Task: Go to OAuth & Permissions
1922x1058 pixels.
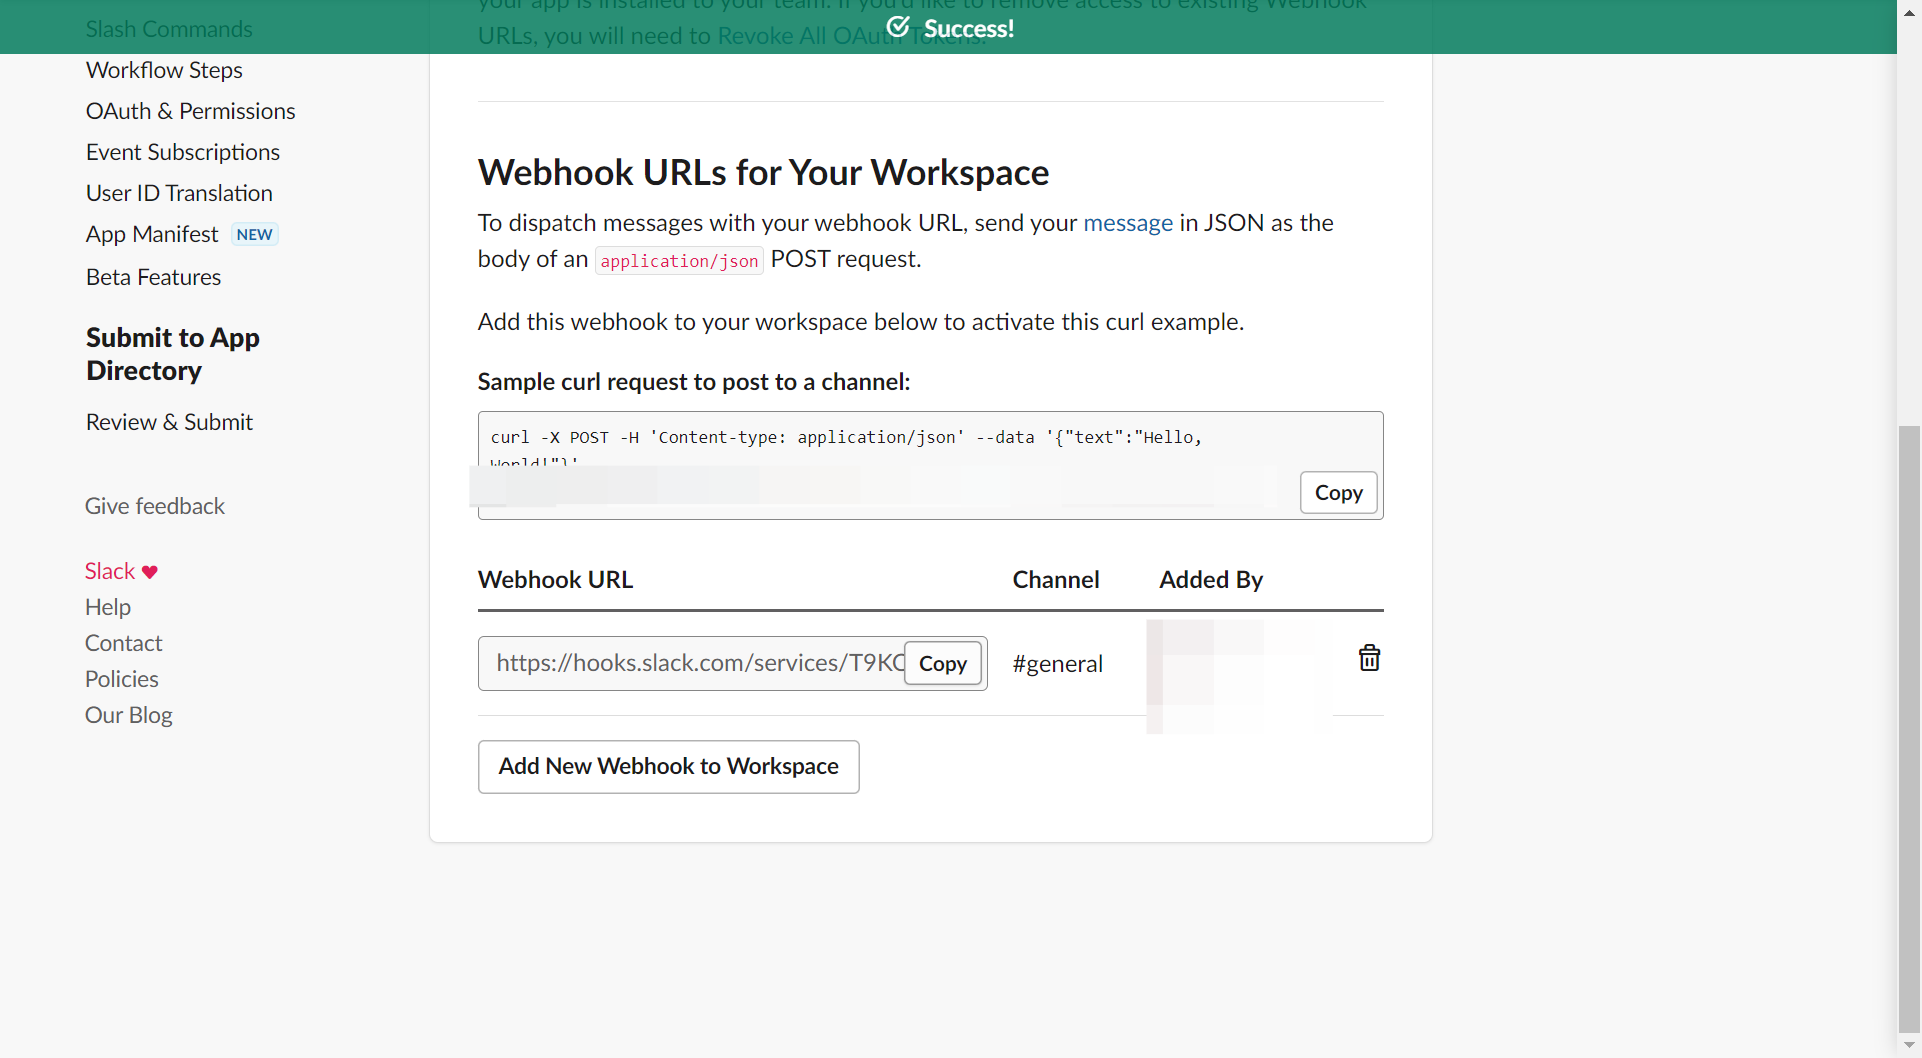Action: point(191,111)
